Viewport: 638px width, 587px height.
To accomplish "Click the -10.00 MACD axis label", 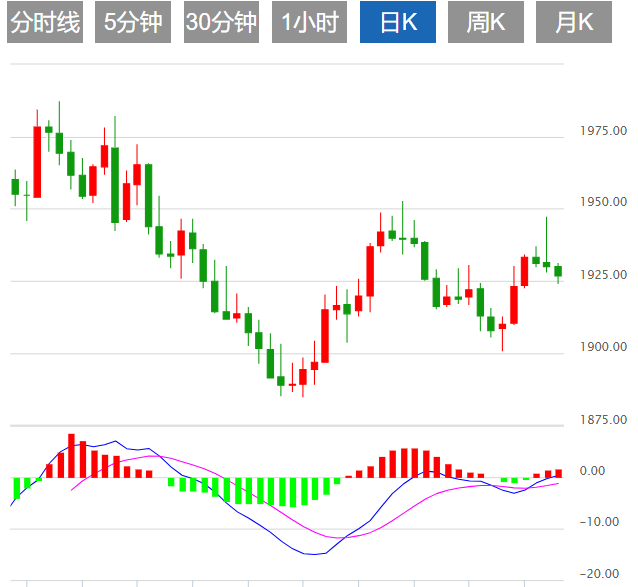I will click(x=599, y=522).
